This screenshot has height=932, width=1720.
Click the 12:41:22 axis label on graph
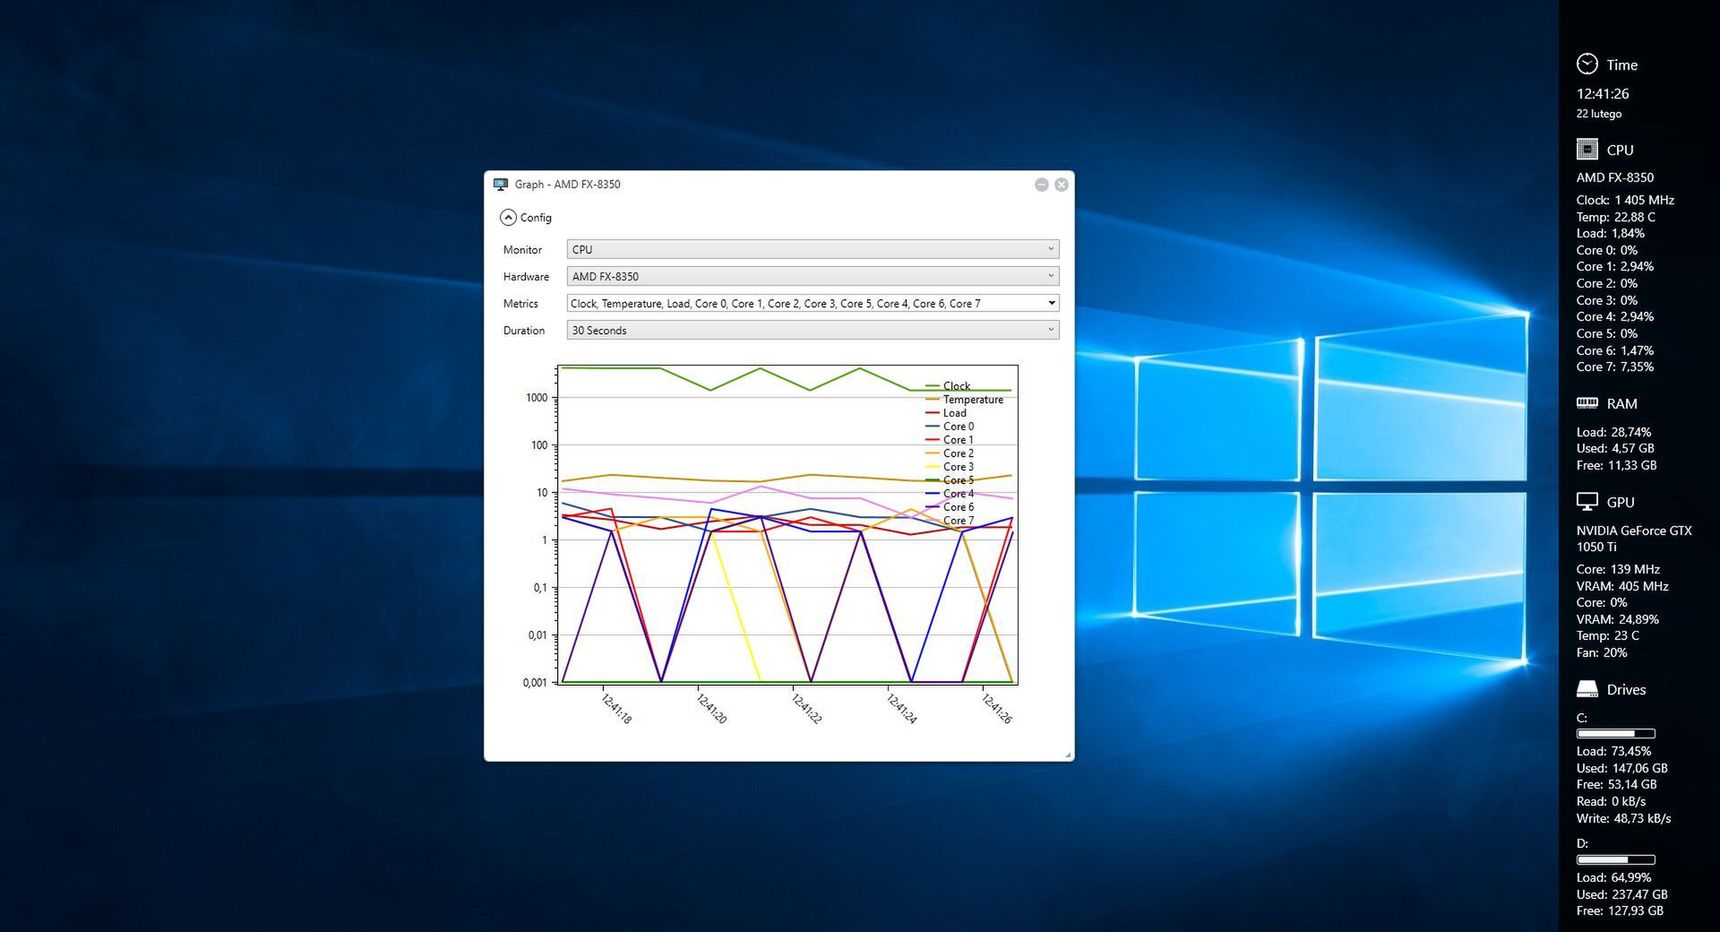[x=806, y=708]
